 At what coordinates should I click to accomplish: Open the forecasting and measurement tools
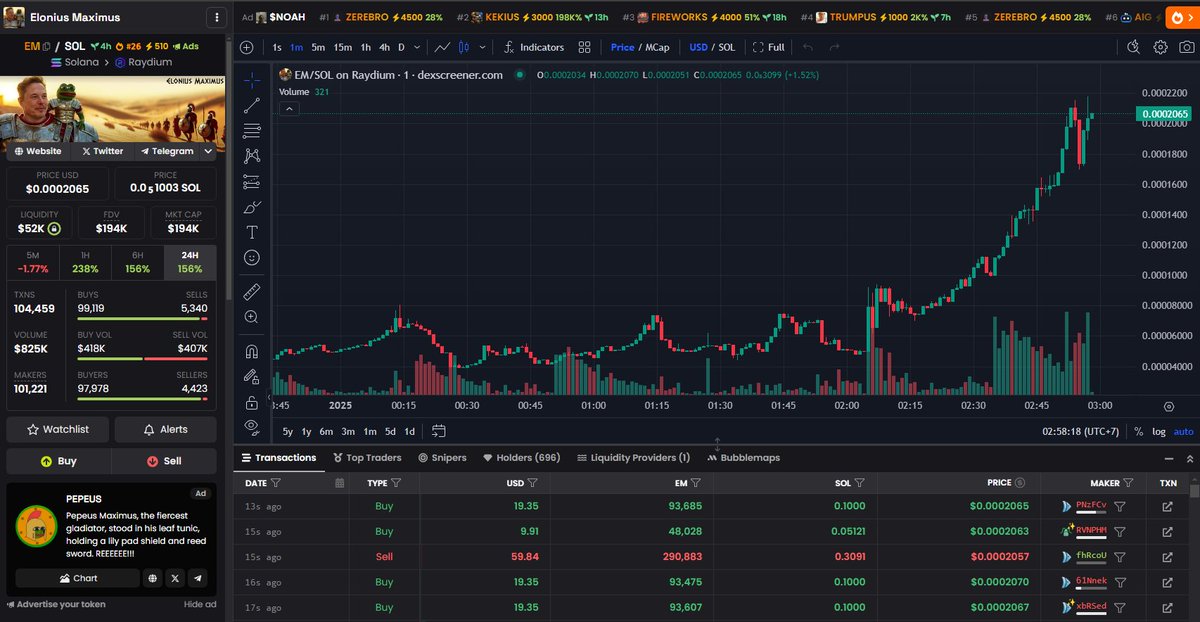pyautogui.click(x=252, y=182)
